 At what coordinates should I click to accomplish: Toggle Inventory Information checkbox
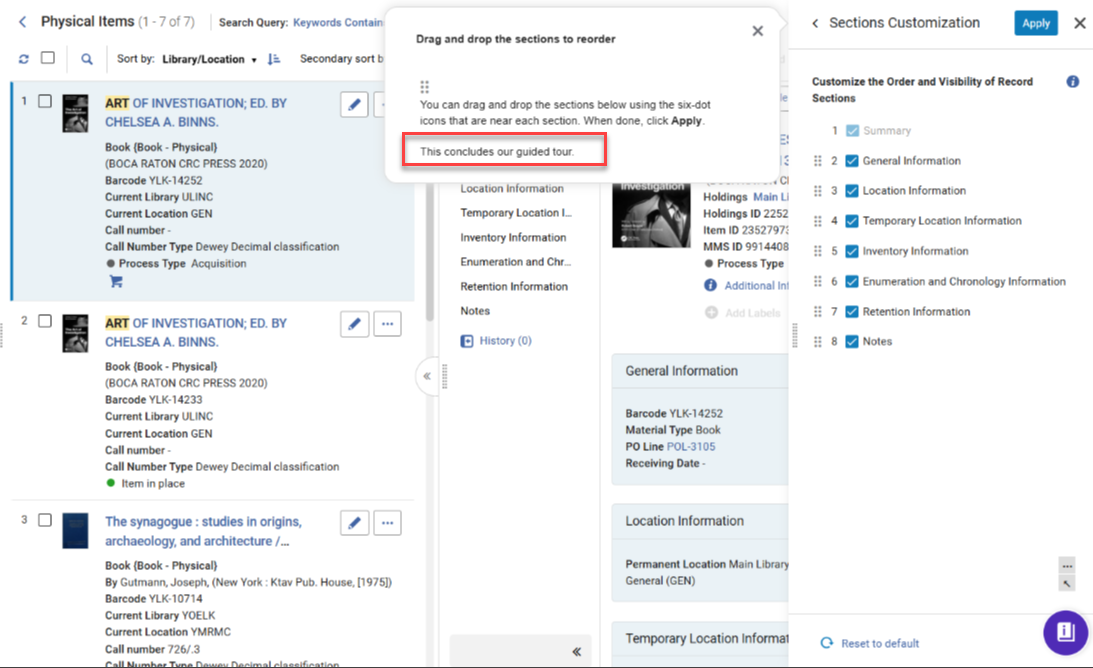pyautogui.click(x=852, y=251)
